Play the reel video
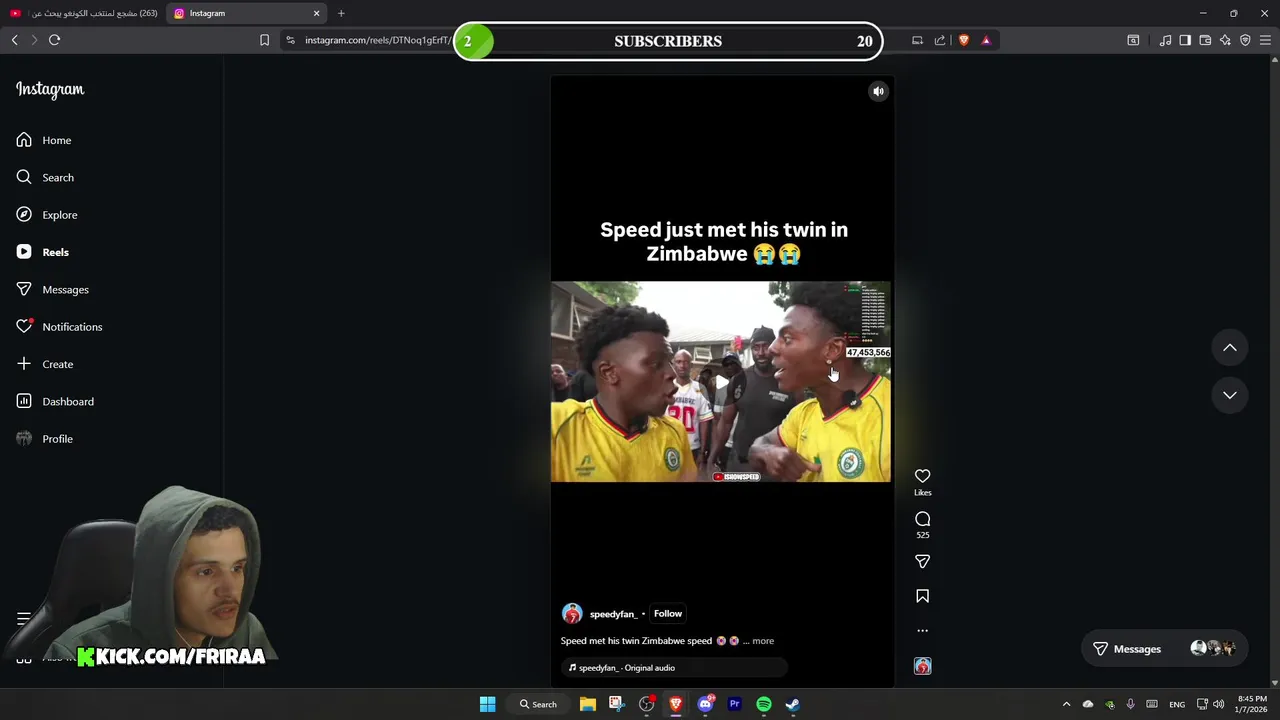The height and width of the screenshot is (720, 1280). click(721, 382)
